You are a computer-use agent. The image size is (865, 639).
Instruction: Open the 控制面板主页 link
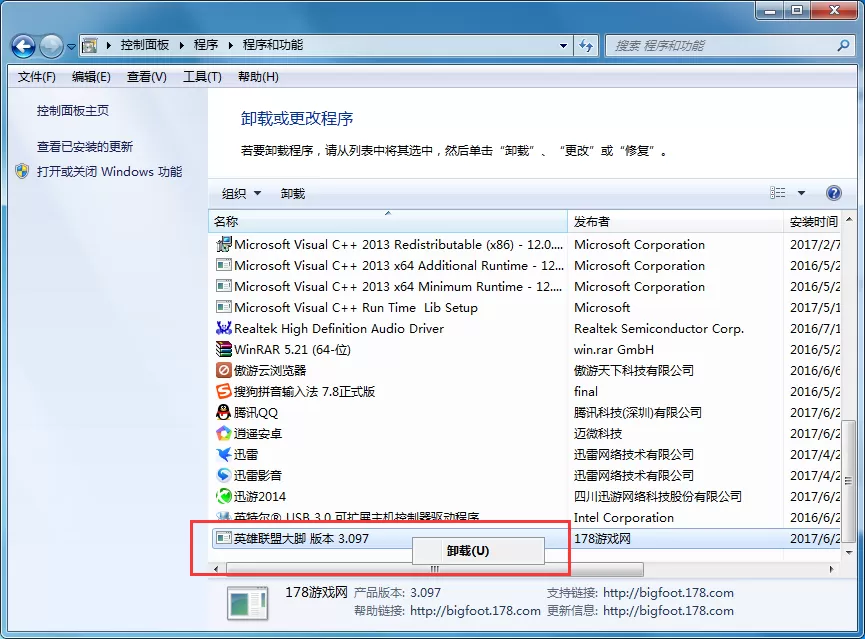(73, 110)
